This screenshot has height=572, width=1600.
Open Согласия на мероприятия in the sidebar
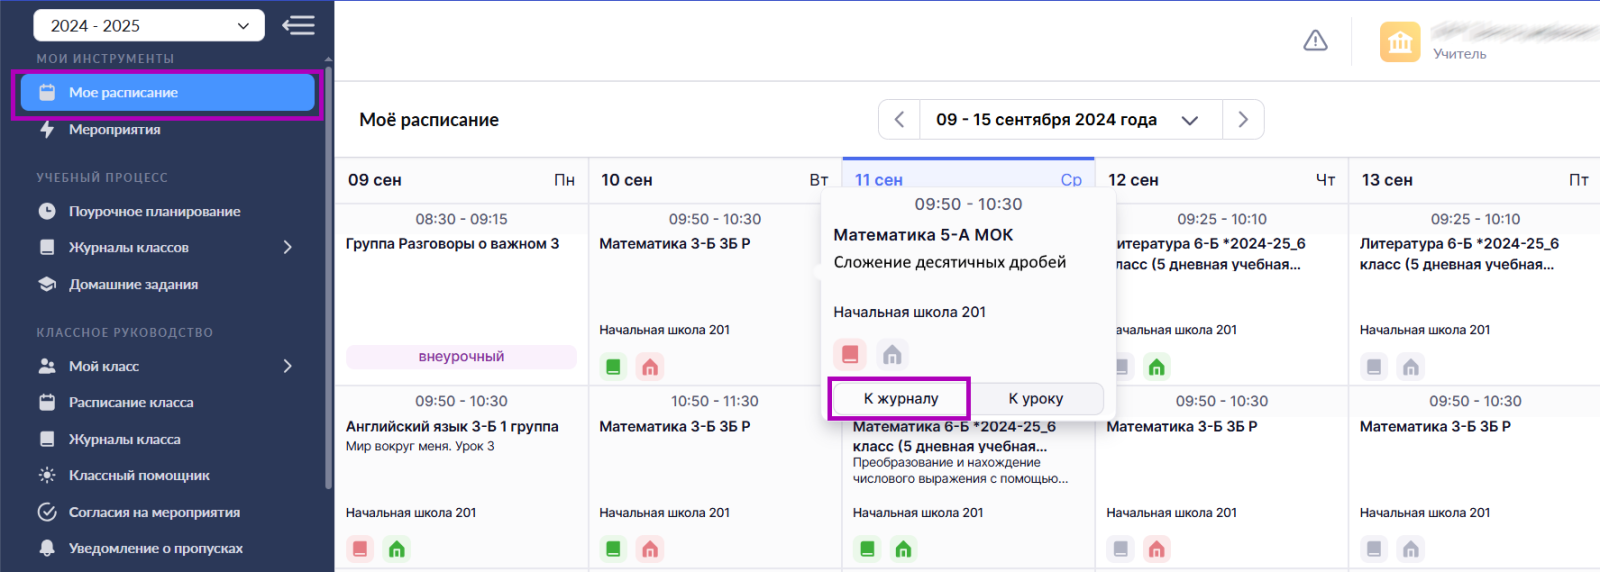154,512
